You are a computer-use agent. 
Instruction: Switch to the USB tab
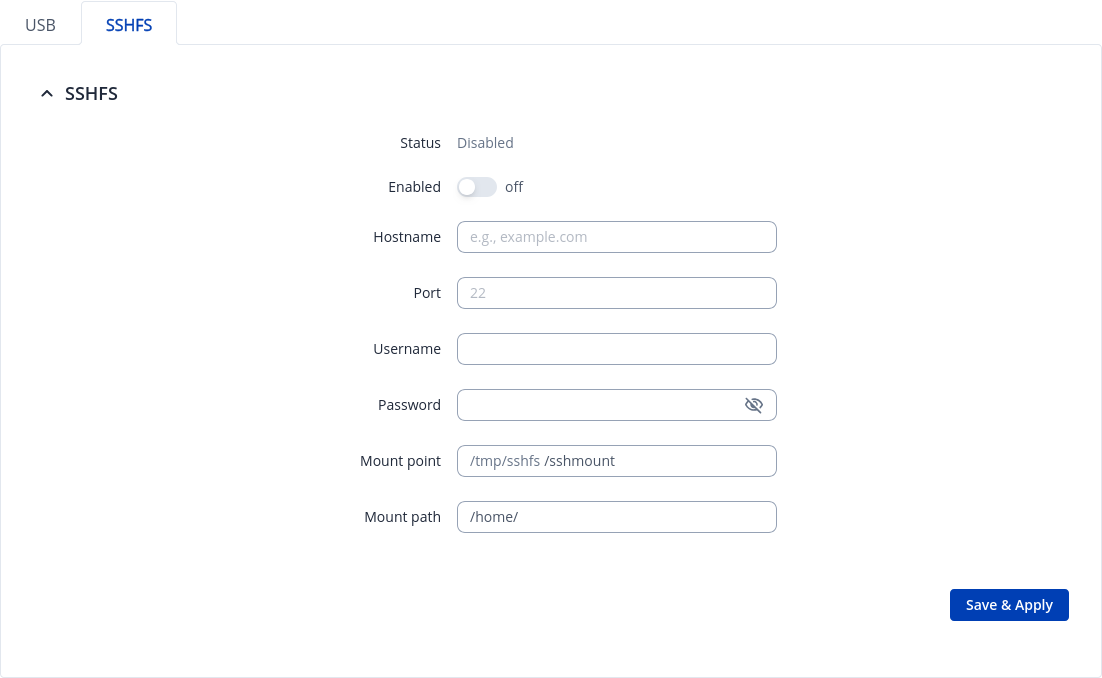point(40,25)
